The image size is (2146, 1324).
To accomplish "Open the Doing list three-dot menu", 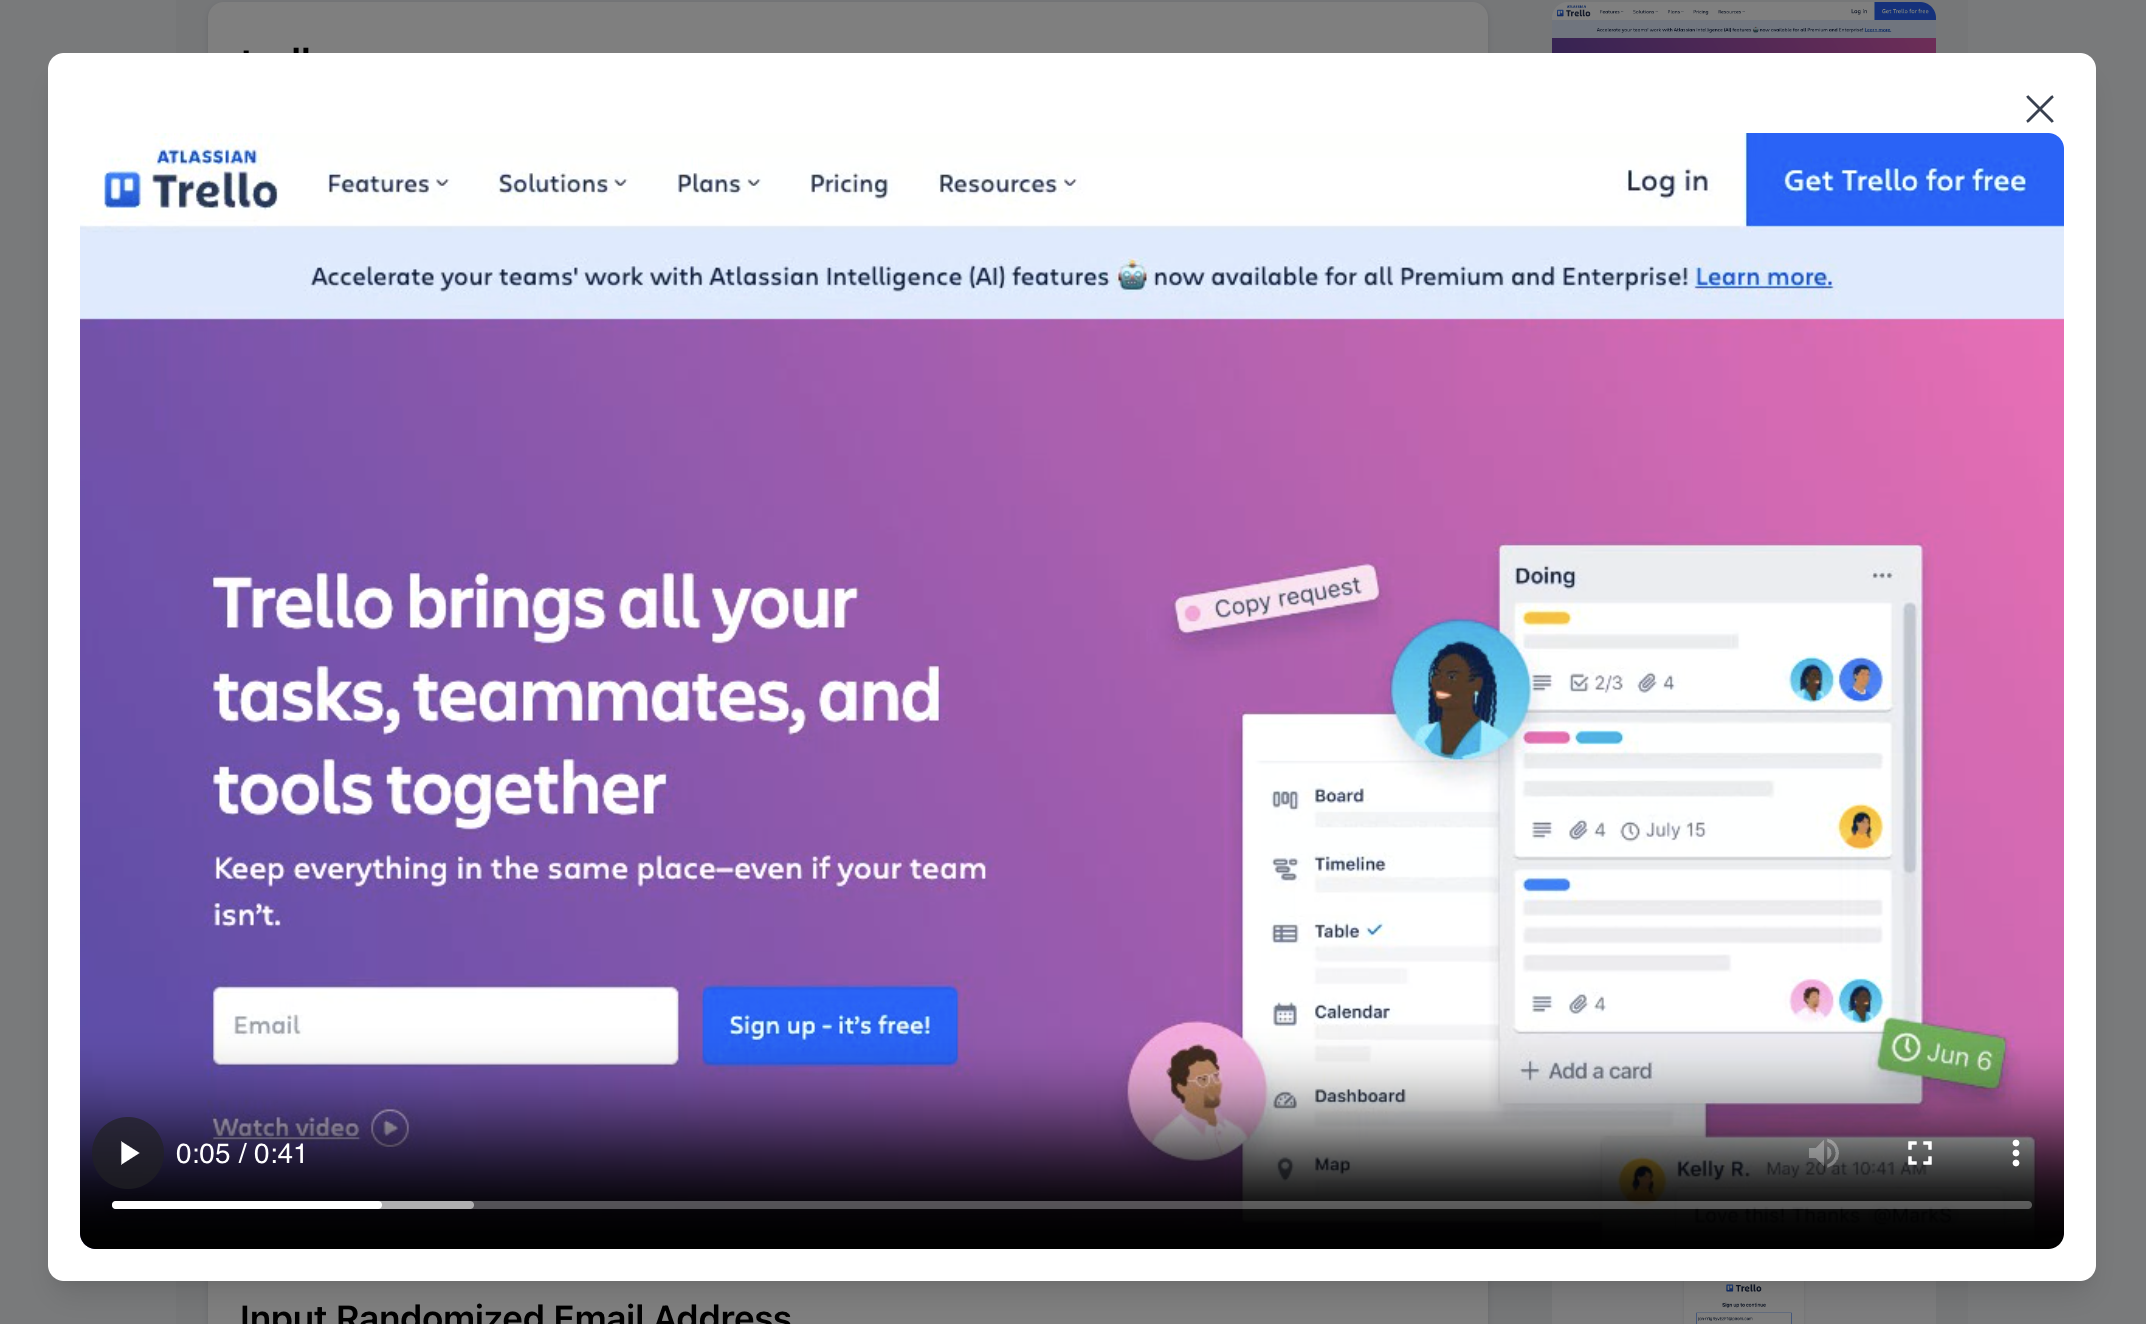I will 1881,576.
